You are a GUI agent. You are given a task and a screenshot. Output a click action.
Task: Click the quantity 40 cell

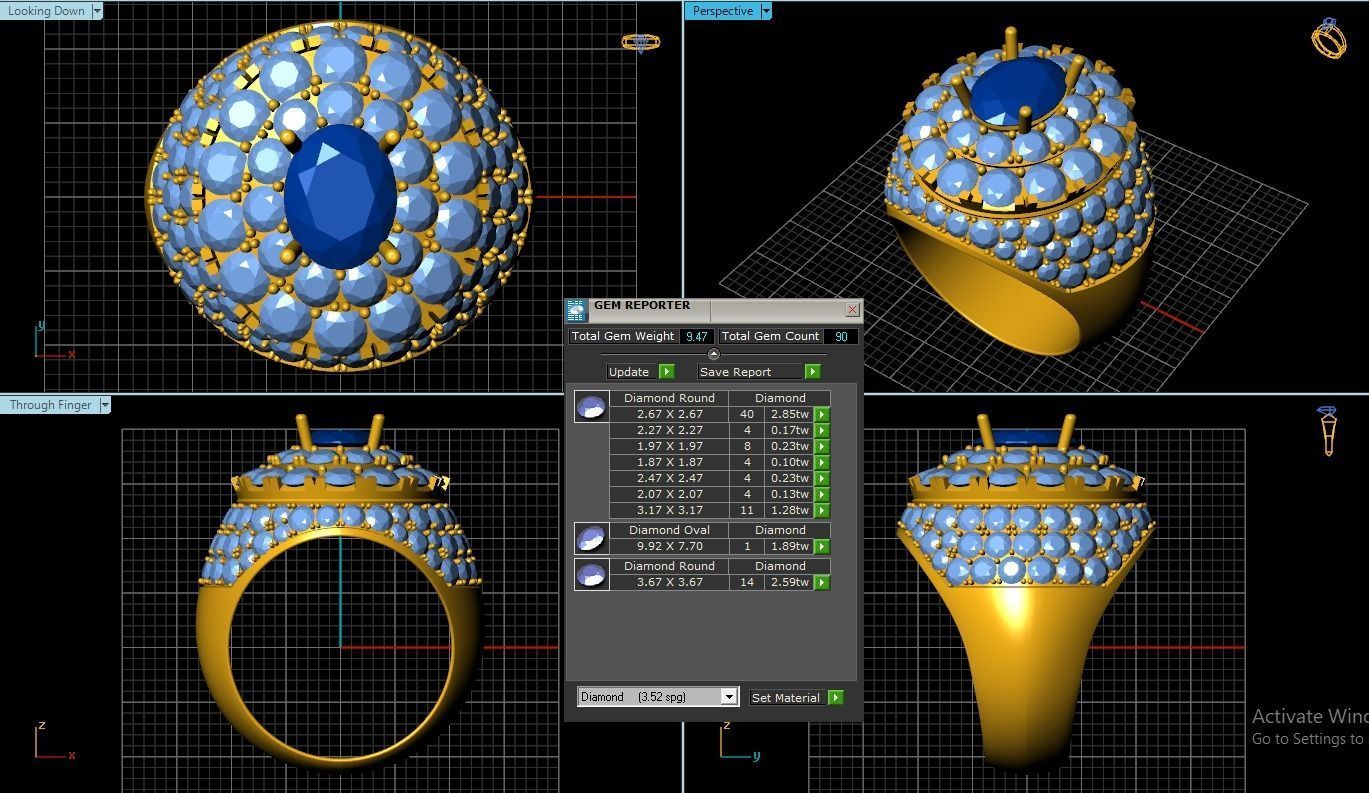[747, 414]
